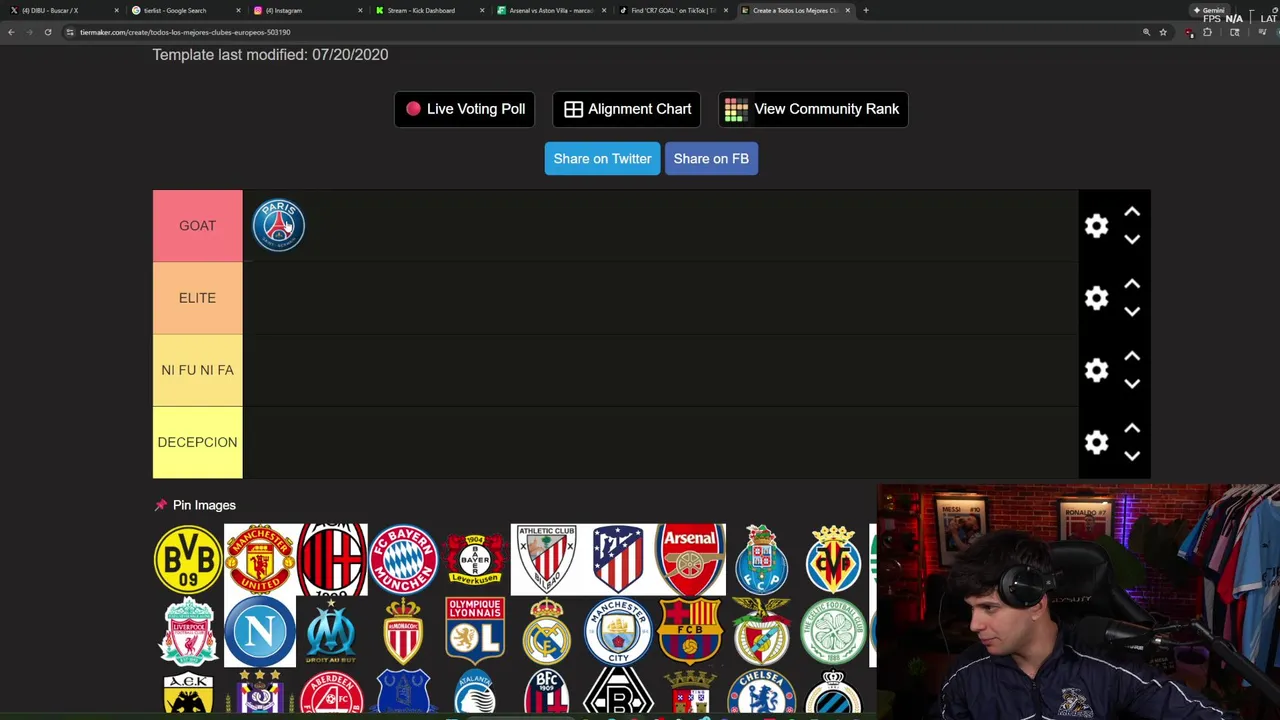Select the PSG logo in GOAT tier
Image resolution: width=1280 pixels, height=720 pixels.
[x=278, y=225]
